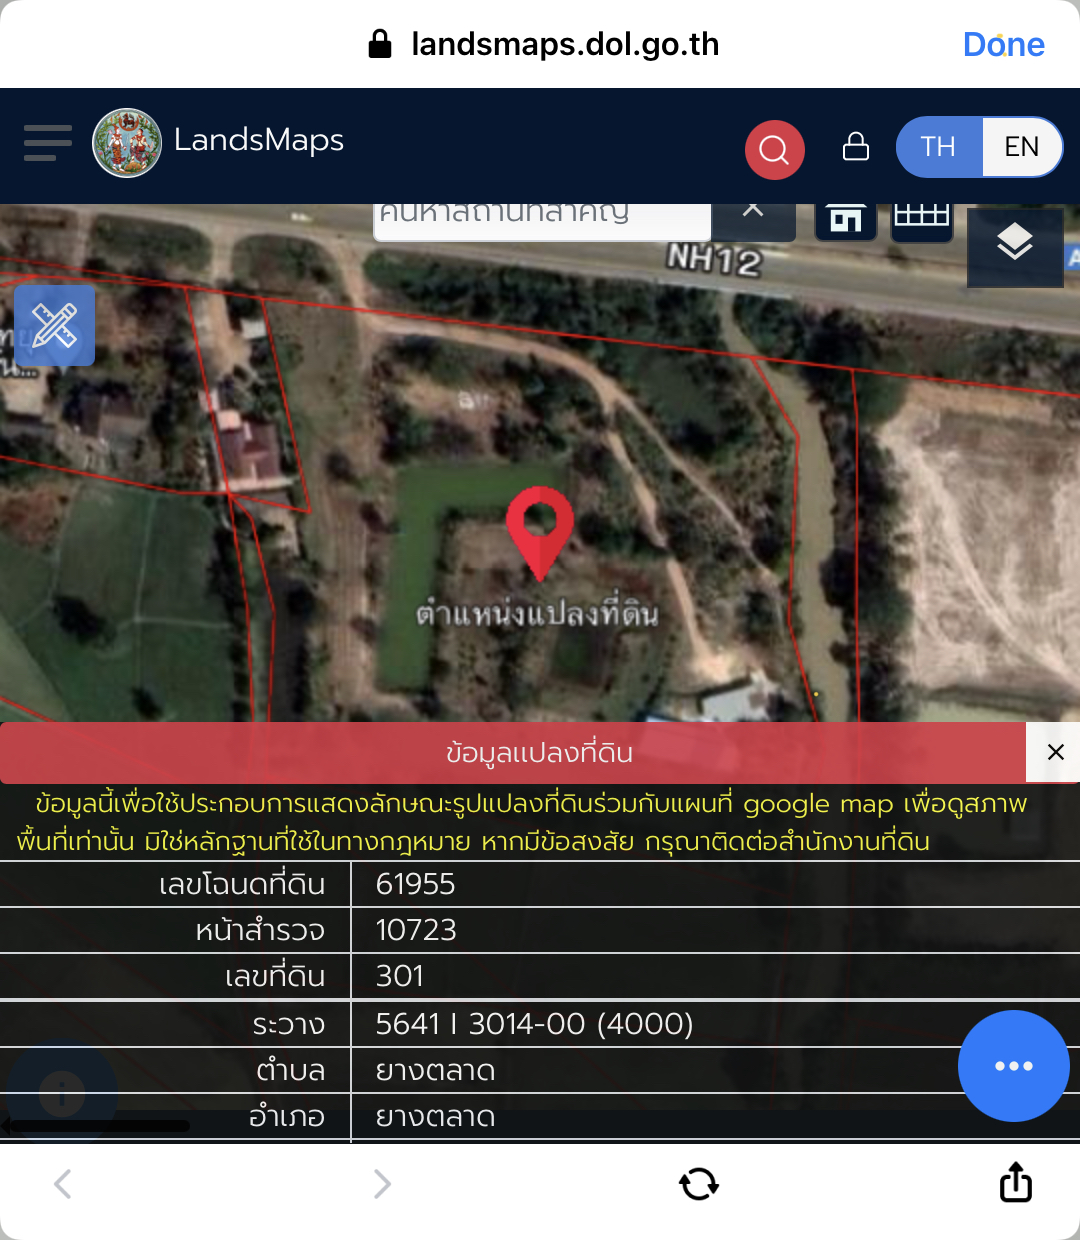Tap Done to close the browser view
The width and height of the screenshot is (1080, 1240).
pos(1003,44)
